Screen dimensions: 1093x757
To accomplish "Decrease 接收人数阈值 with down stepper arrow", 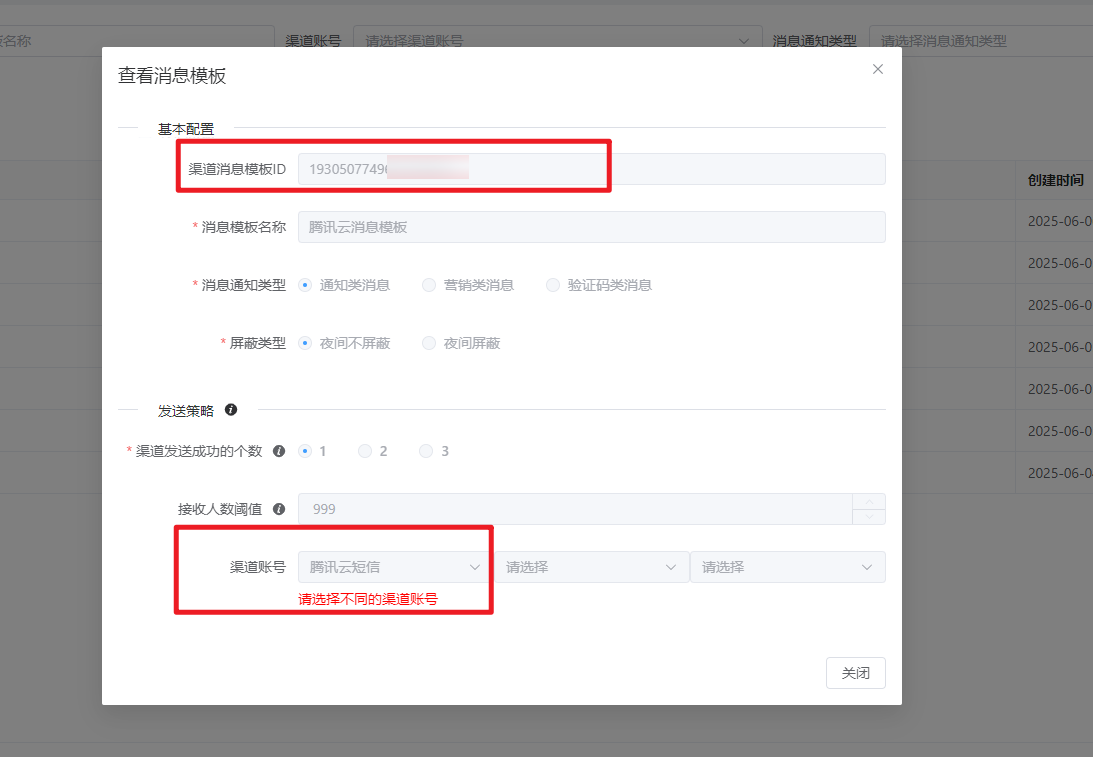I will 869,517.
